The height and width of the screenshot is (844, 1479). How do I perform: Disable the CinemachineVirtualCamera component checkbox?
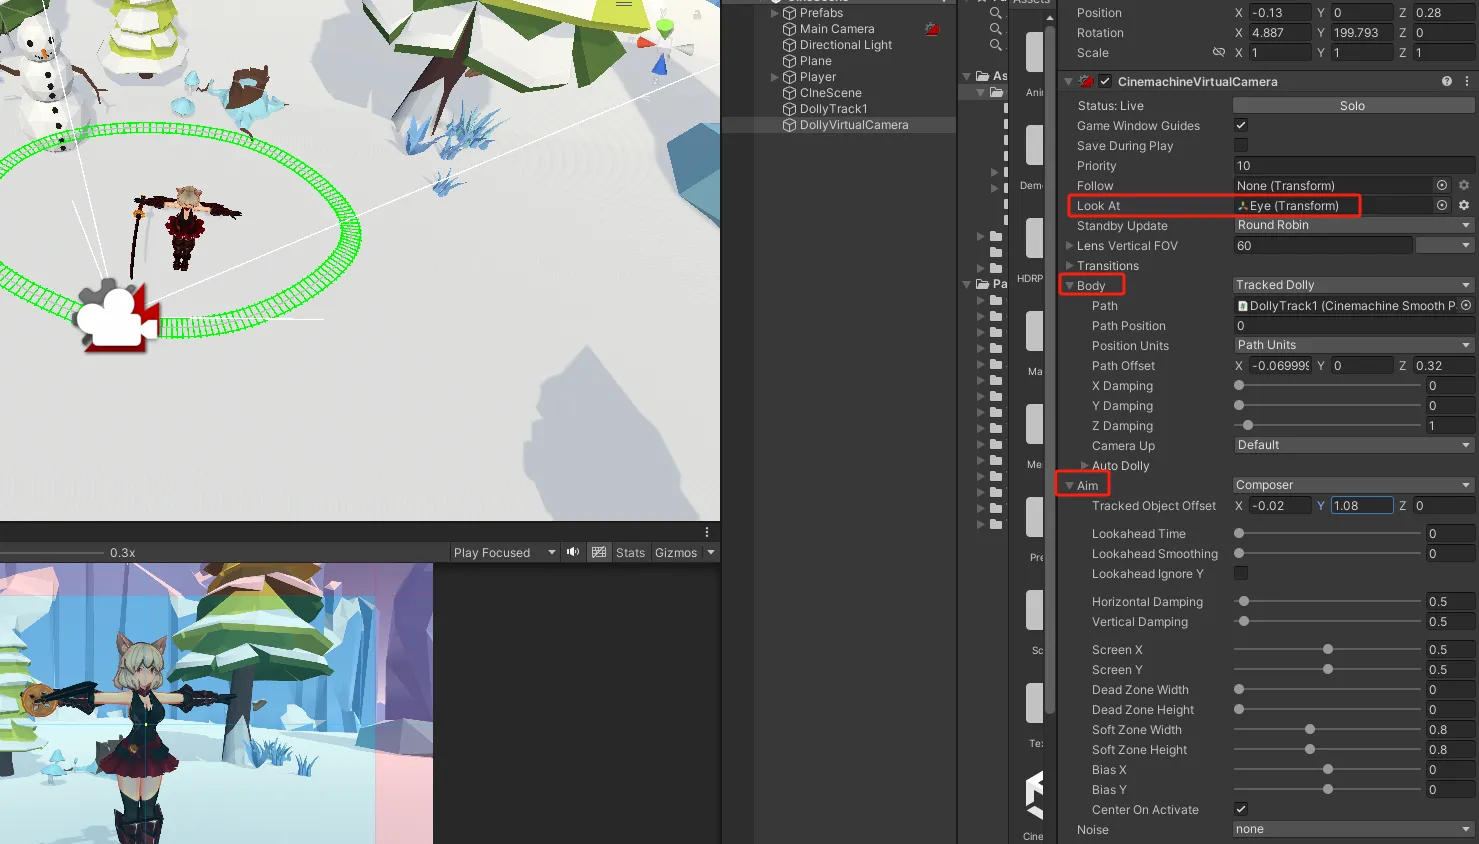click(1105, 81)
